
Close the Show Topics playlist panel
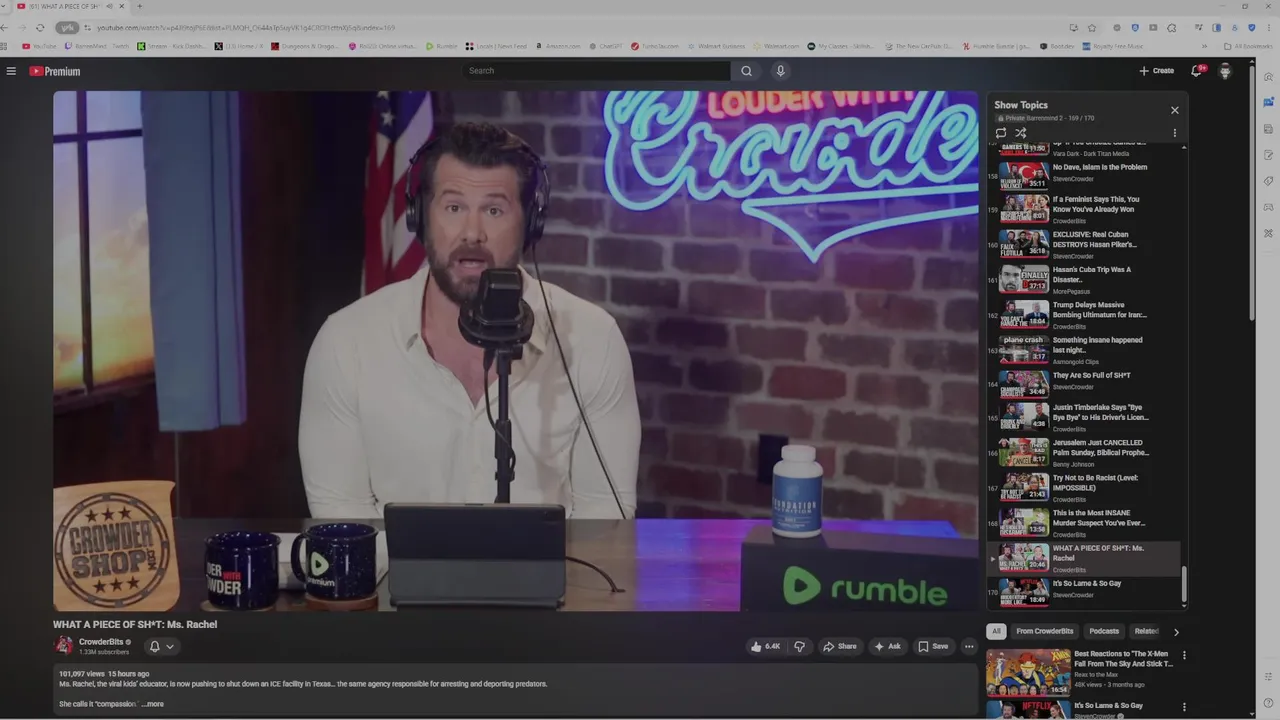click(x=1174, y=110)
